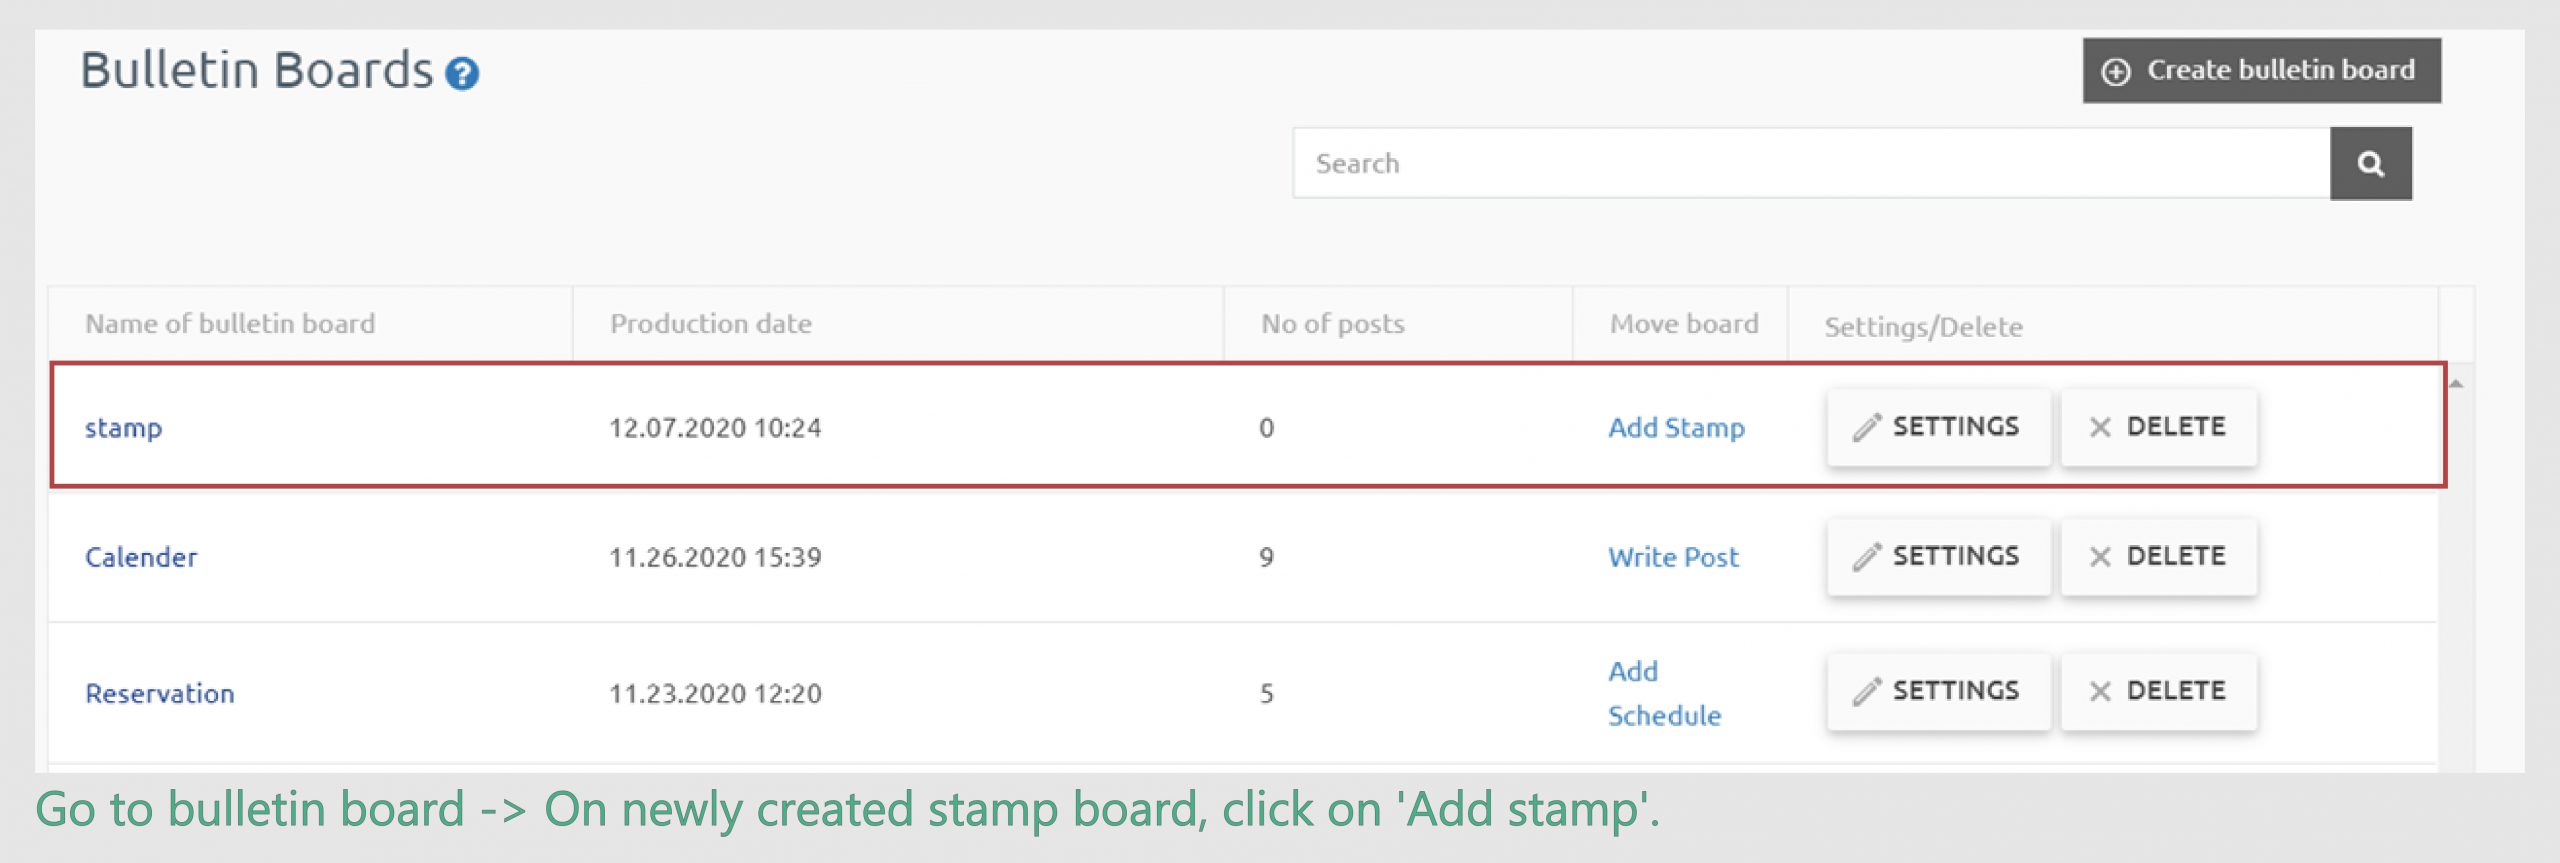Open Settings for the Reservation board
This screenshot has width=2560, height=863.
pos(1938,691)
